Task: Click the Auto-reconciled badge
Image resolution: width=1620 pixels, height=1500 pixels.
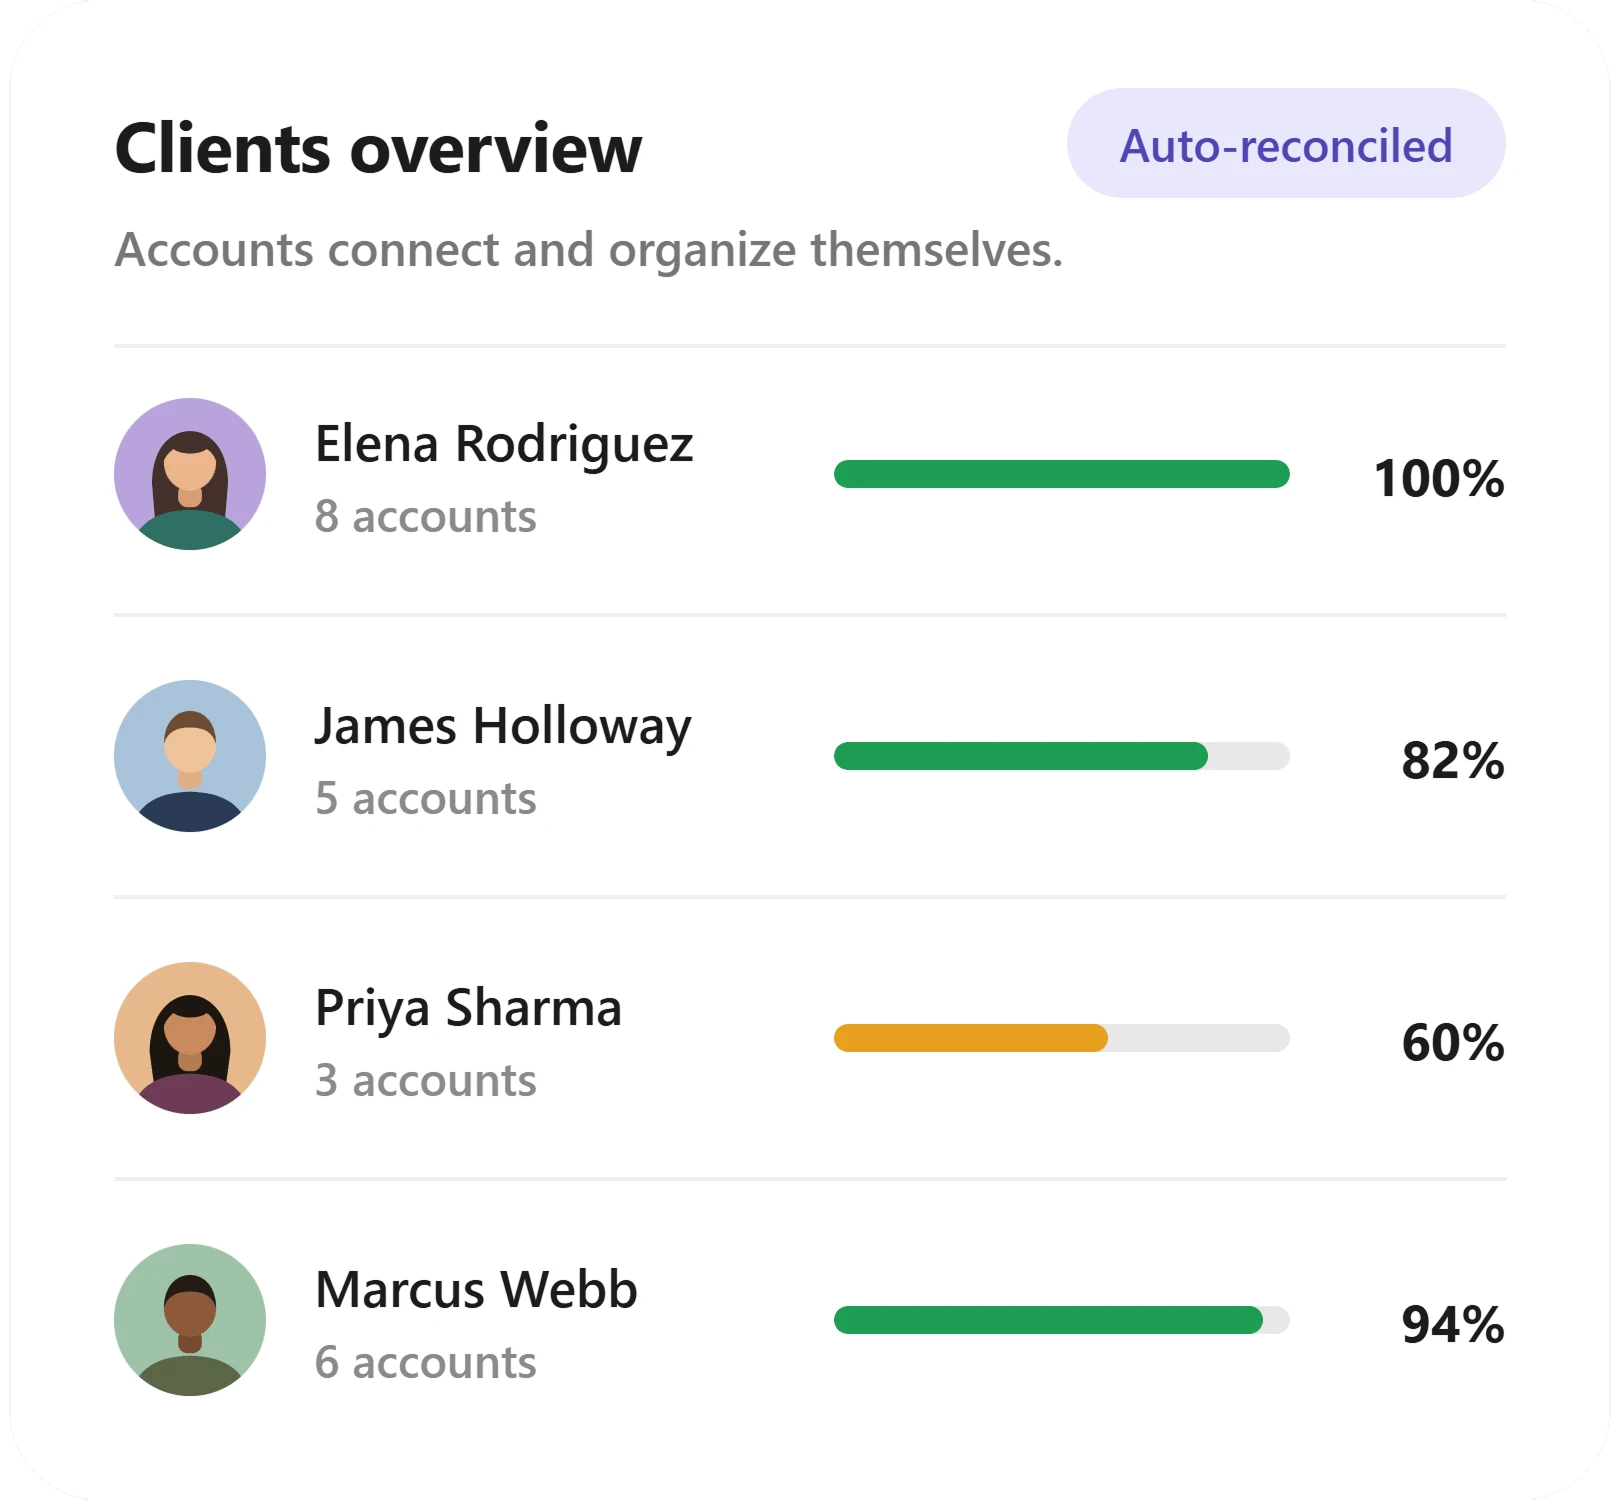Action: click(1286, 143)
